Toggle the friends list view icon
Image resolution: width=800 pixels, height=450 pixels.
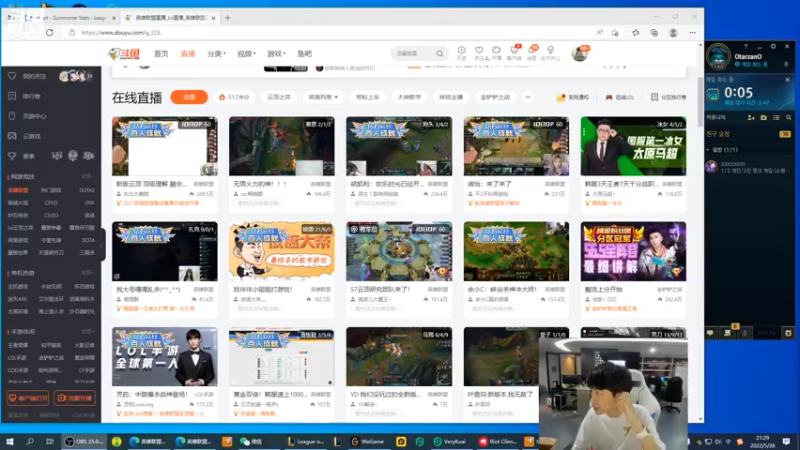tap(776, 117)
